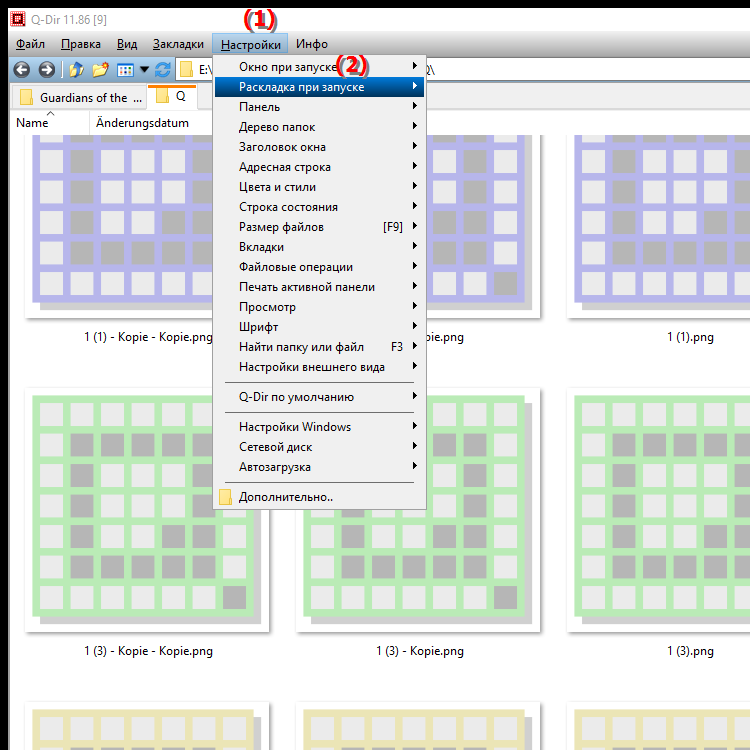Open Настройки внешнего вида entry

[320, 367]
